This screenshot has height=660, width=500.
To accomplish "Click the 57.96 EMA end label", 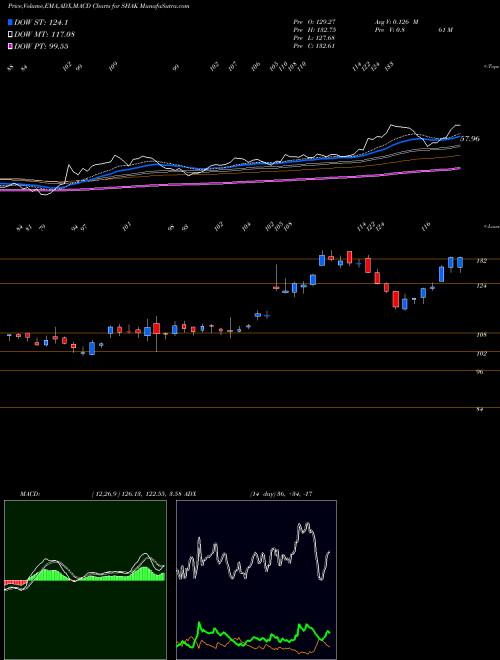I will click(470, 138).
